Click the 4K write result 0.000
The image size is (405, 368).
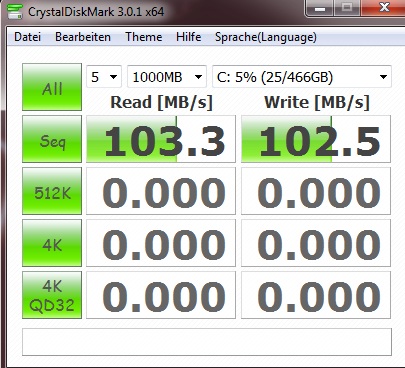pos(316,243)
